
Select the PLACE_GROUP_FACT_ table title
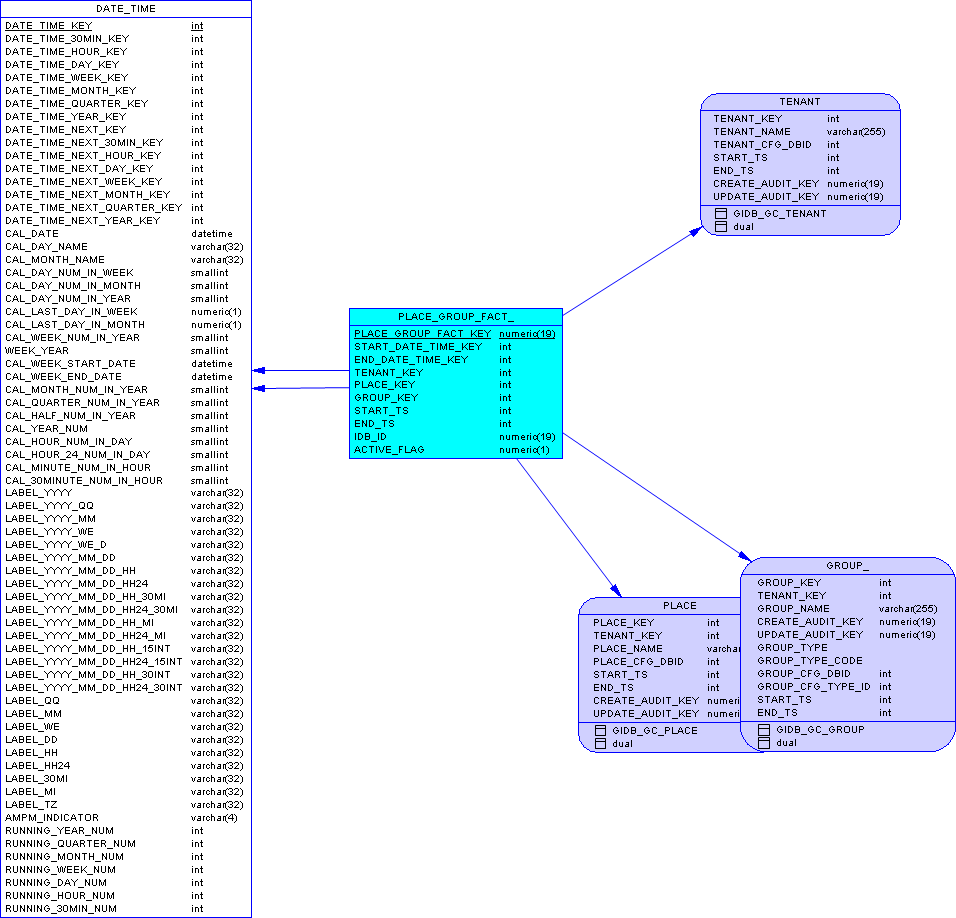[455, 317]
